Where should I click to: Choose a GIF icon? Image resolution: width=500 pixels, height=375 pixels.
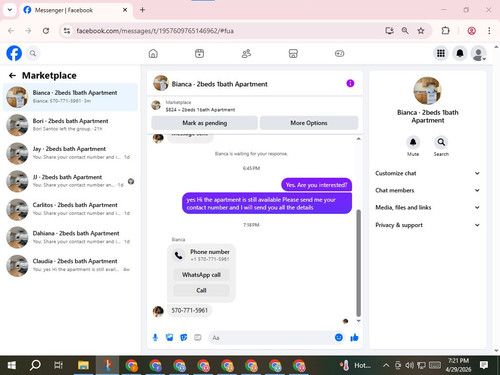click(x=198, y=338)
